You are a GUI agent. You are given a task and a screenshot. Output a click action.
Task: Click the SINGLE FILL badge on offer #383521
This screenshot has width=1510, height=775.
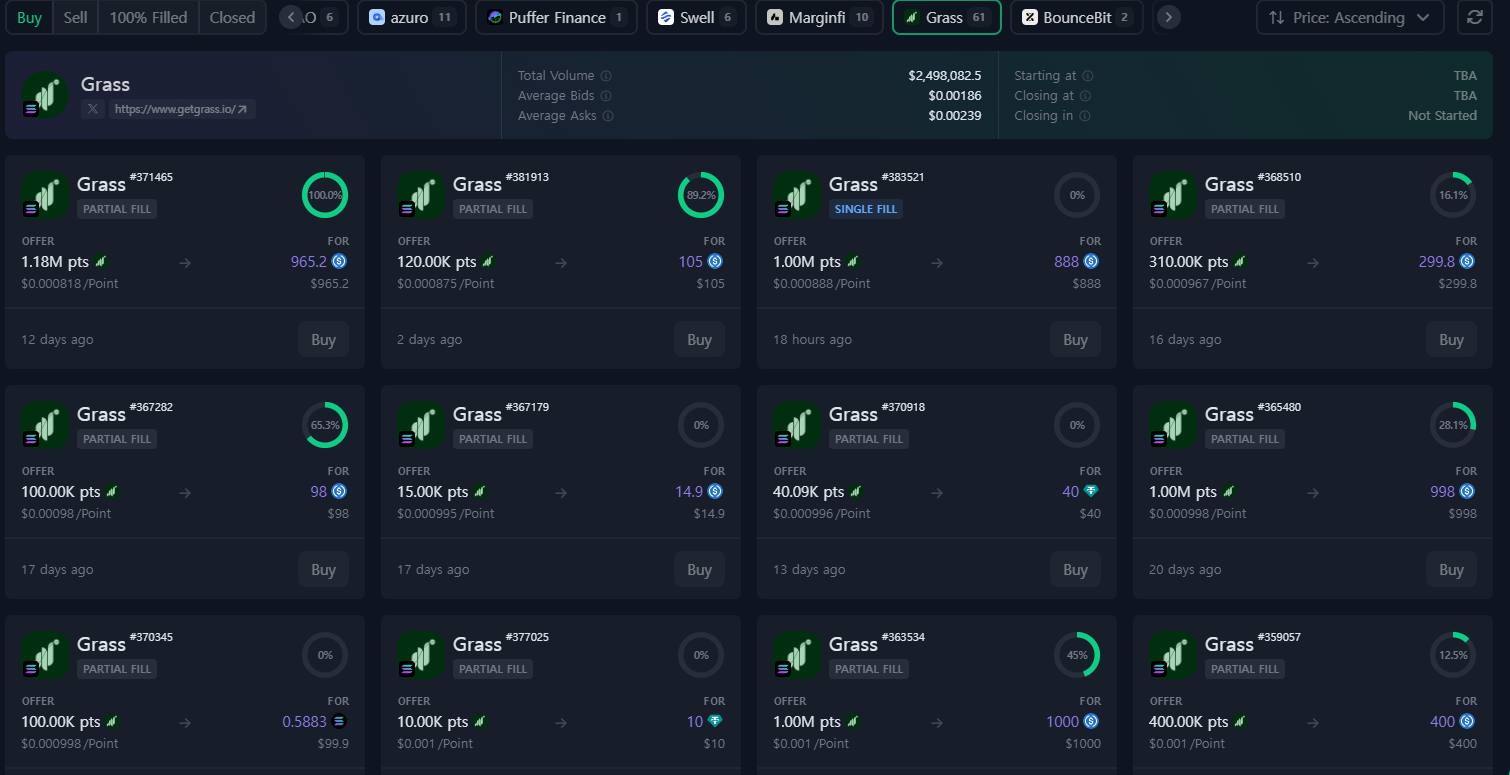tap(866, 209)
